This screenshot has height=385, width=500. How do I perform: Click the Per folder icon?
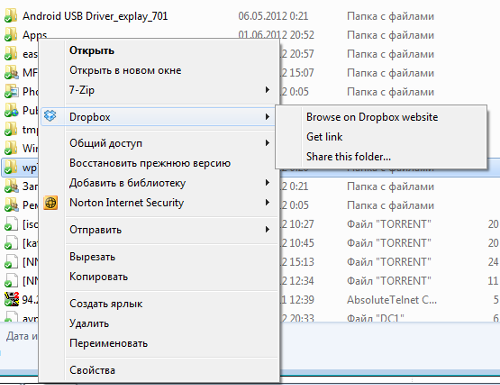point(11,205)
